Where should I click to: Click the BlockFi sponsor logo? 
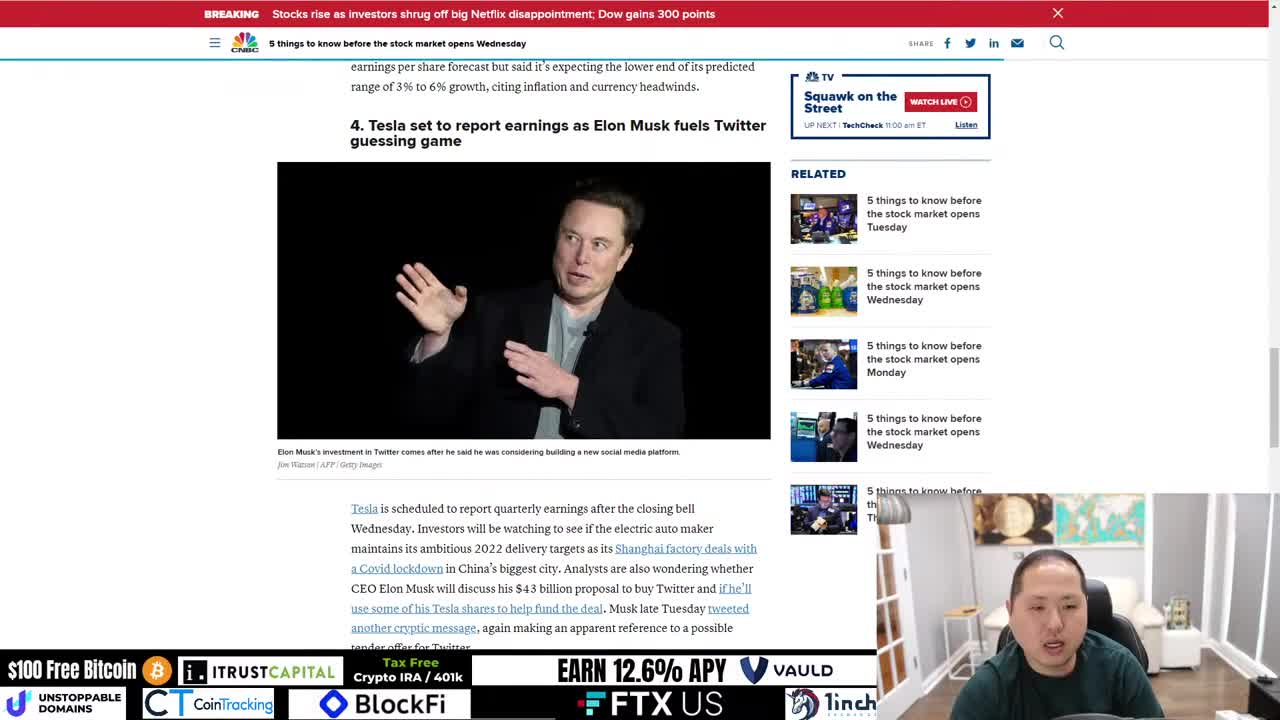pos(381,704)
